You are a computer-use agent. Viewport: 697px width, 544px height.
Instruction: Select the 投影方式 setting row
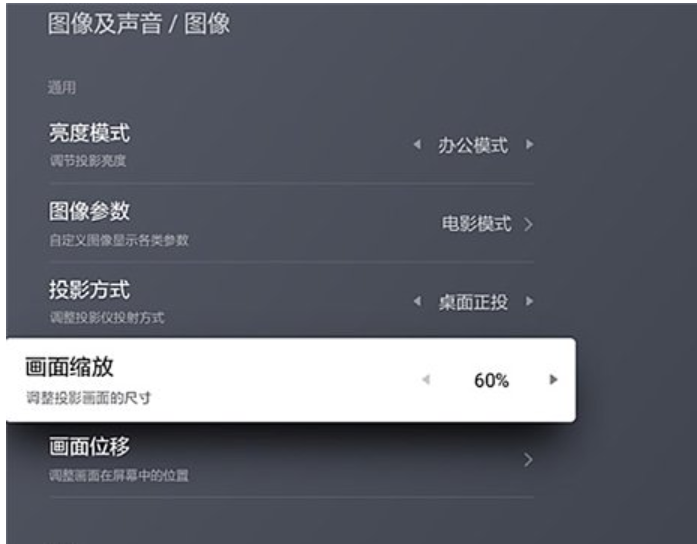(292, 300)
